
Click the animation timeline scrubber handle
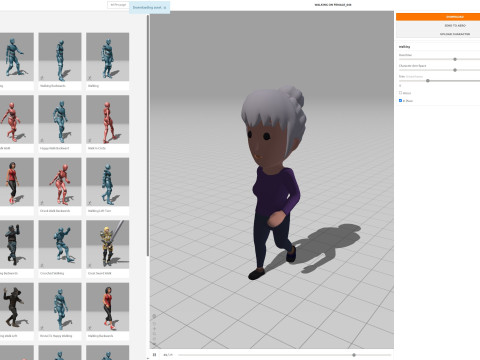(354, 355)
